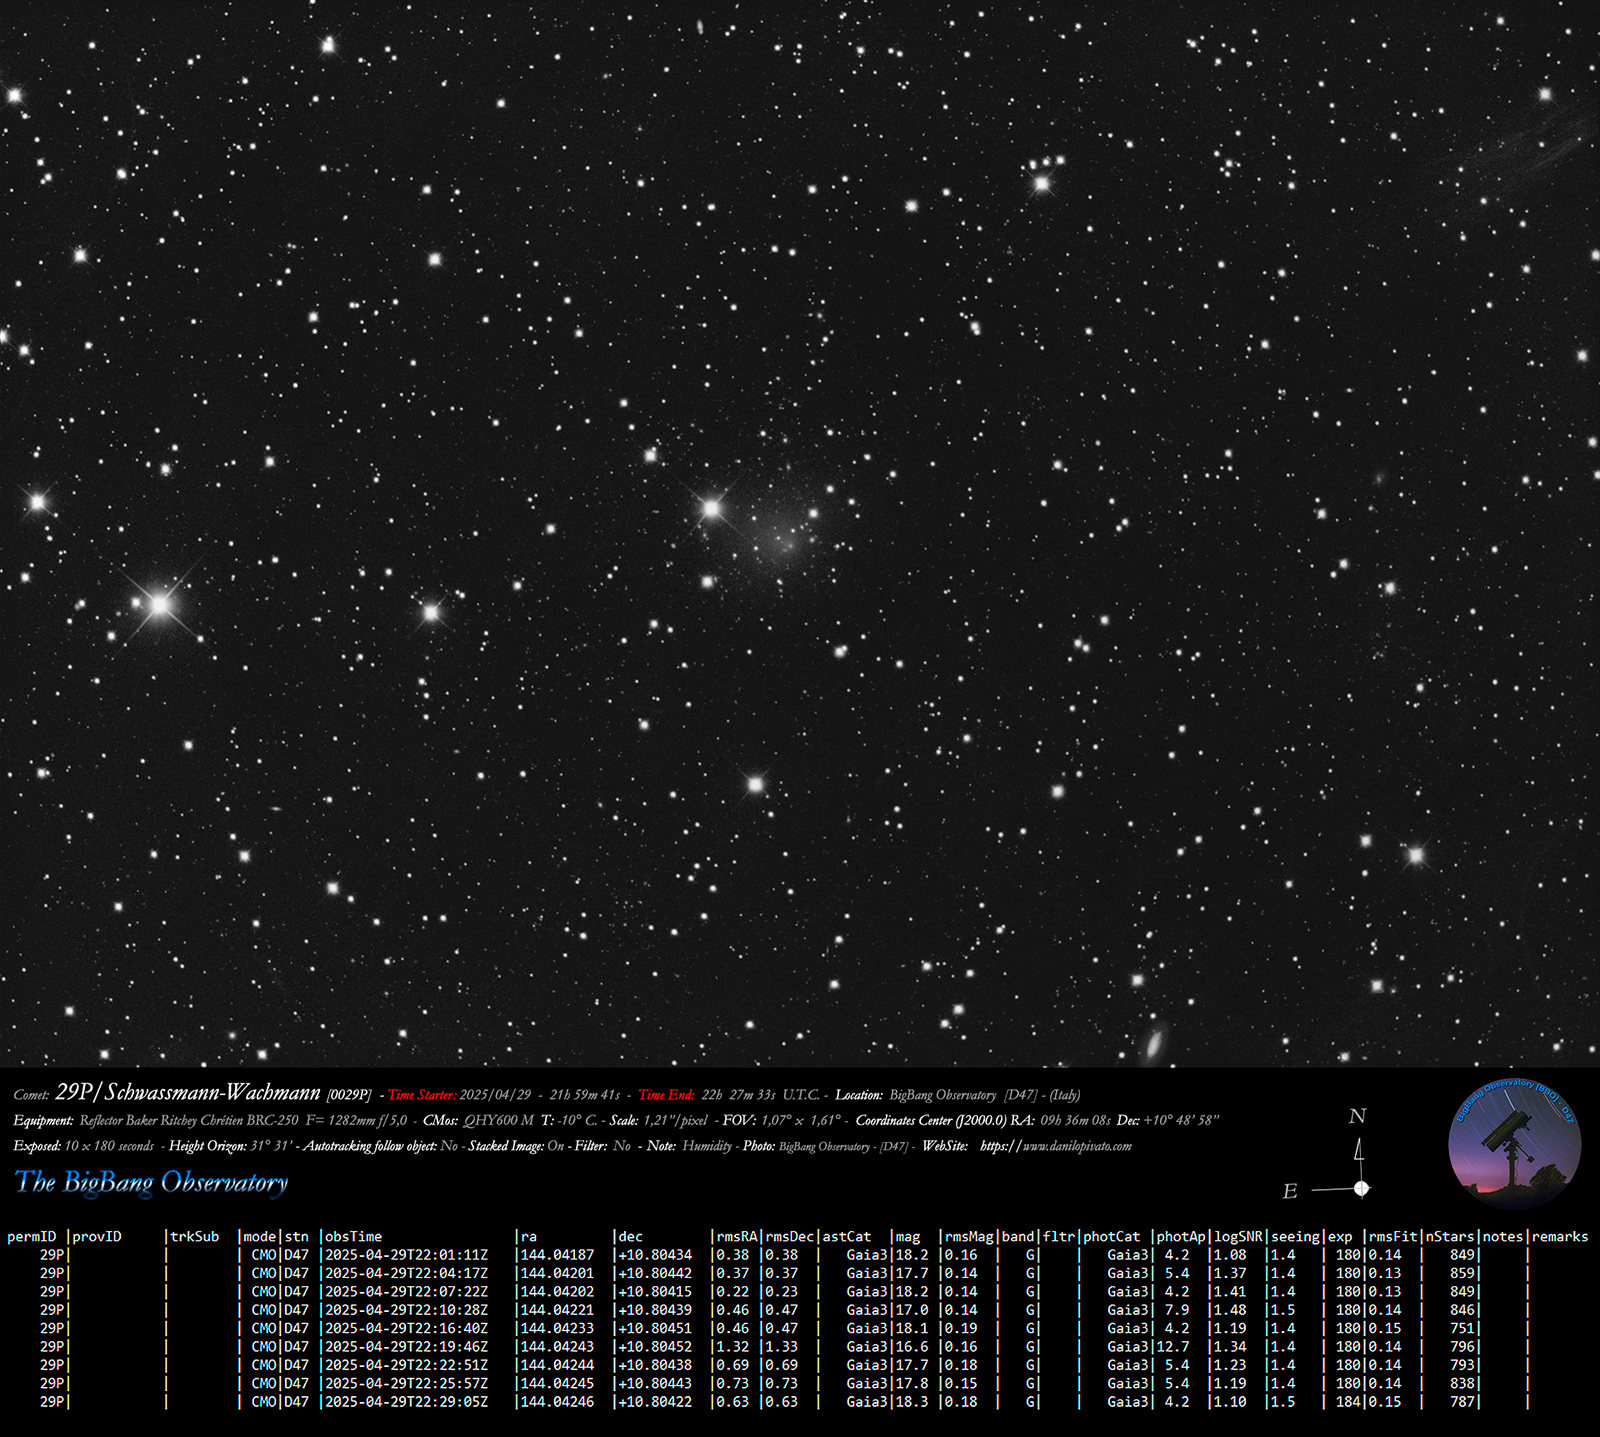Select obsTime cell '2025-04-29T22:19:46Z'
The width and height of the screenshot is (1600, 1437).
click(407, 1347)
